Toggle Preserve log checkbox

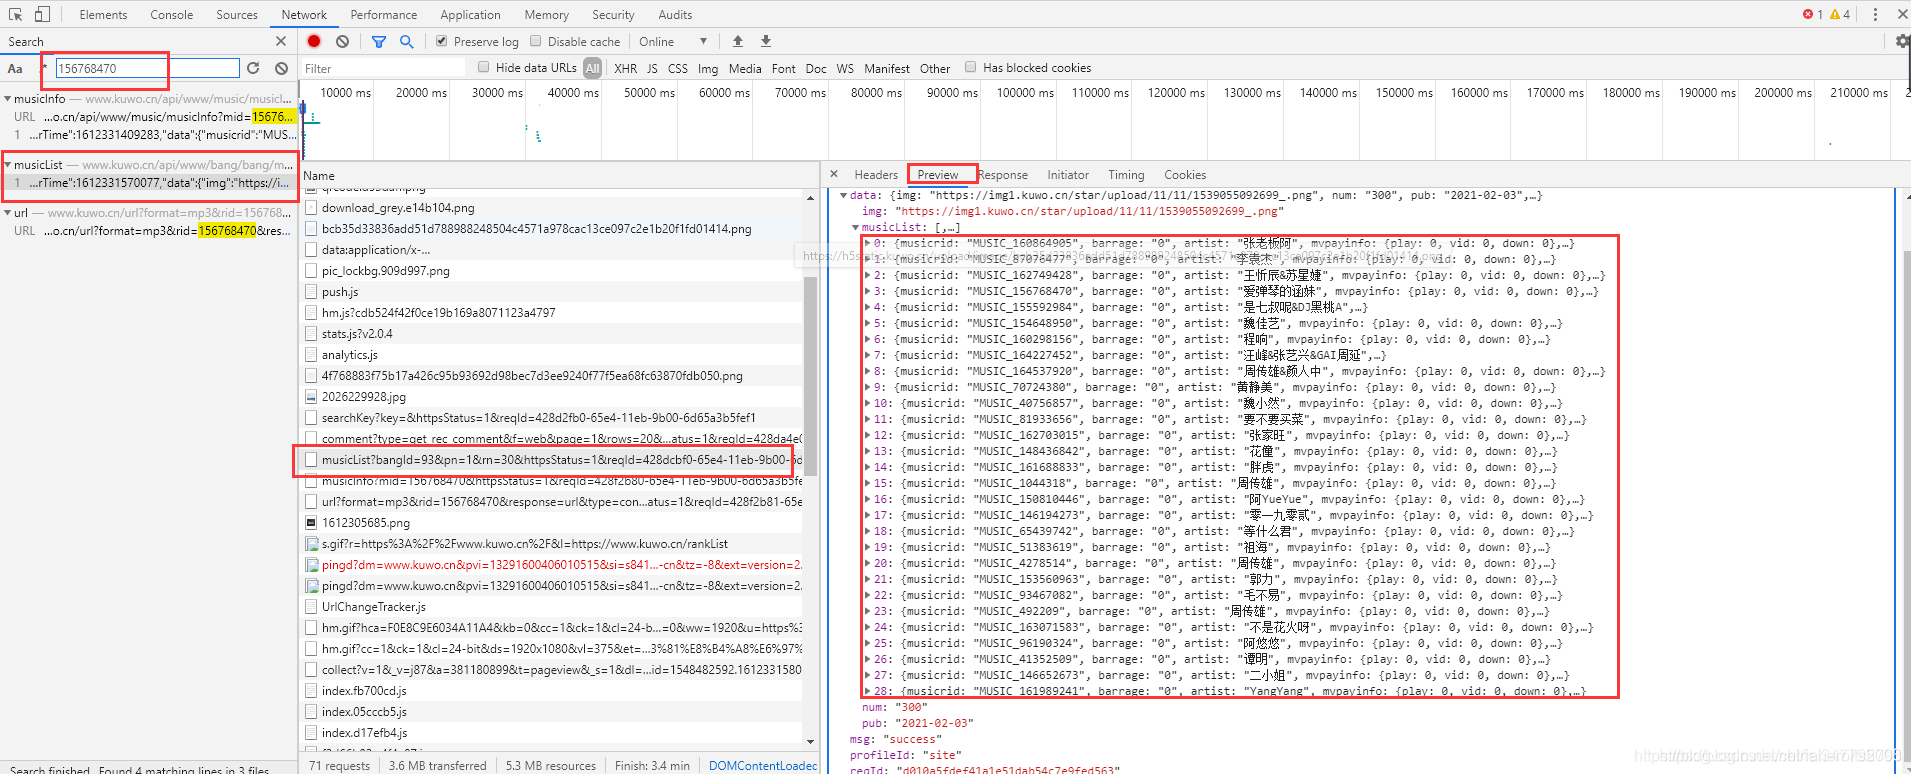pyautogui.click(x=441, y=41)
